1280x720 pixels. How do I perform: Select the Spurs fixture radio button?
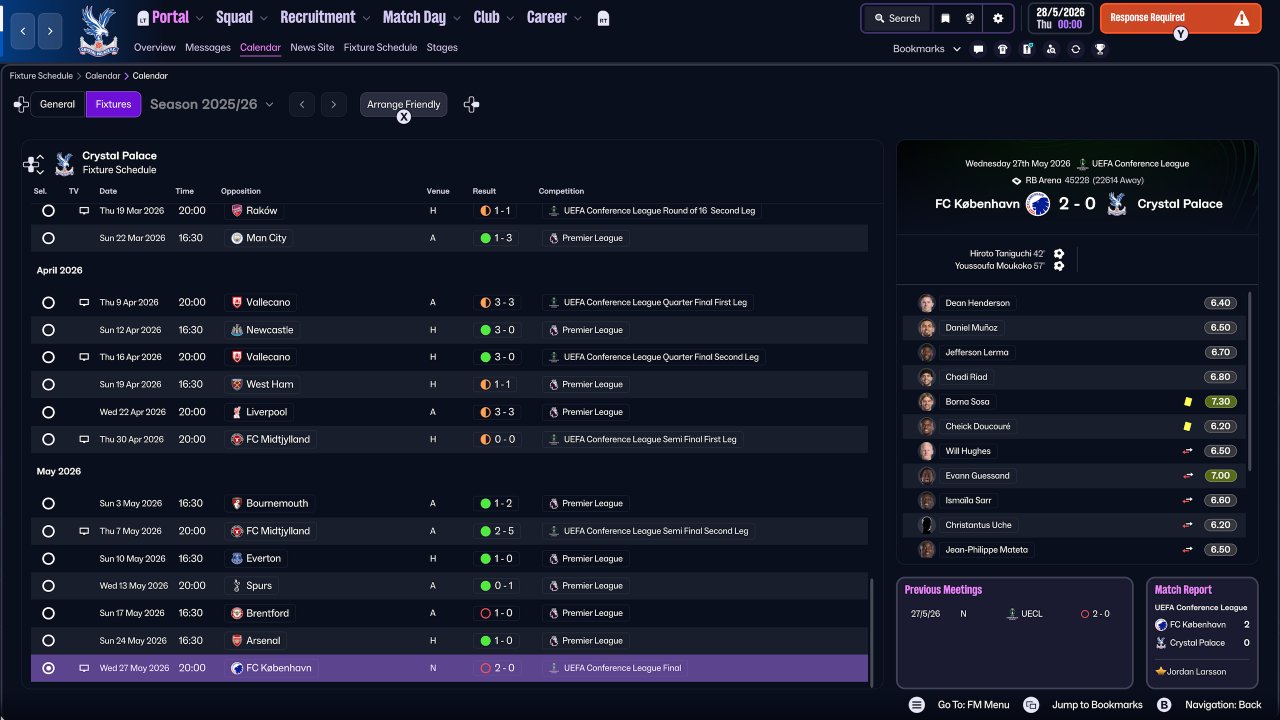[48, 586]
